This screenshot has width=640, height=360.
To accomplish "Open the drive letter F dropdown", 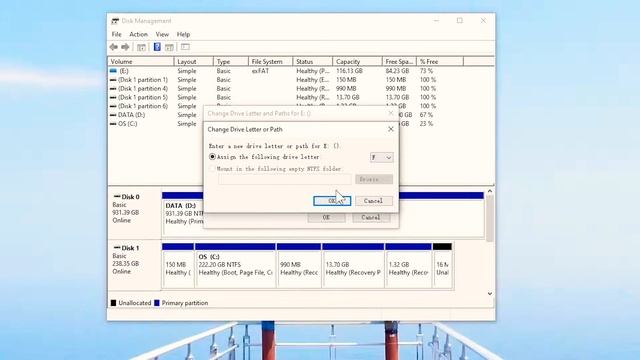I will click(382, 157).
